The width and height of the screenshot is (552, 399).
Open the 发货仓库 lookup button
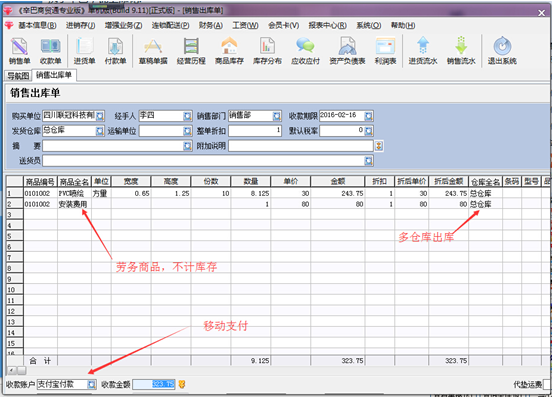100,131
